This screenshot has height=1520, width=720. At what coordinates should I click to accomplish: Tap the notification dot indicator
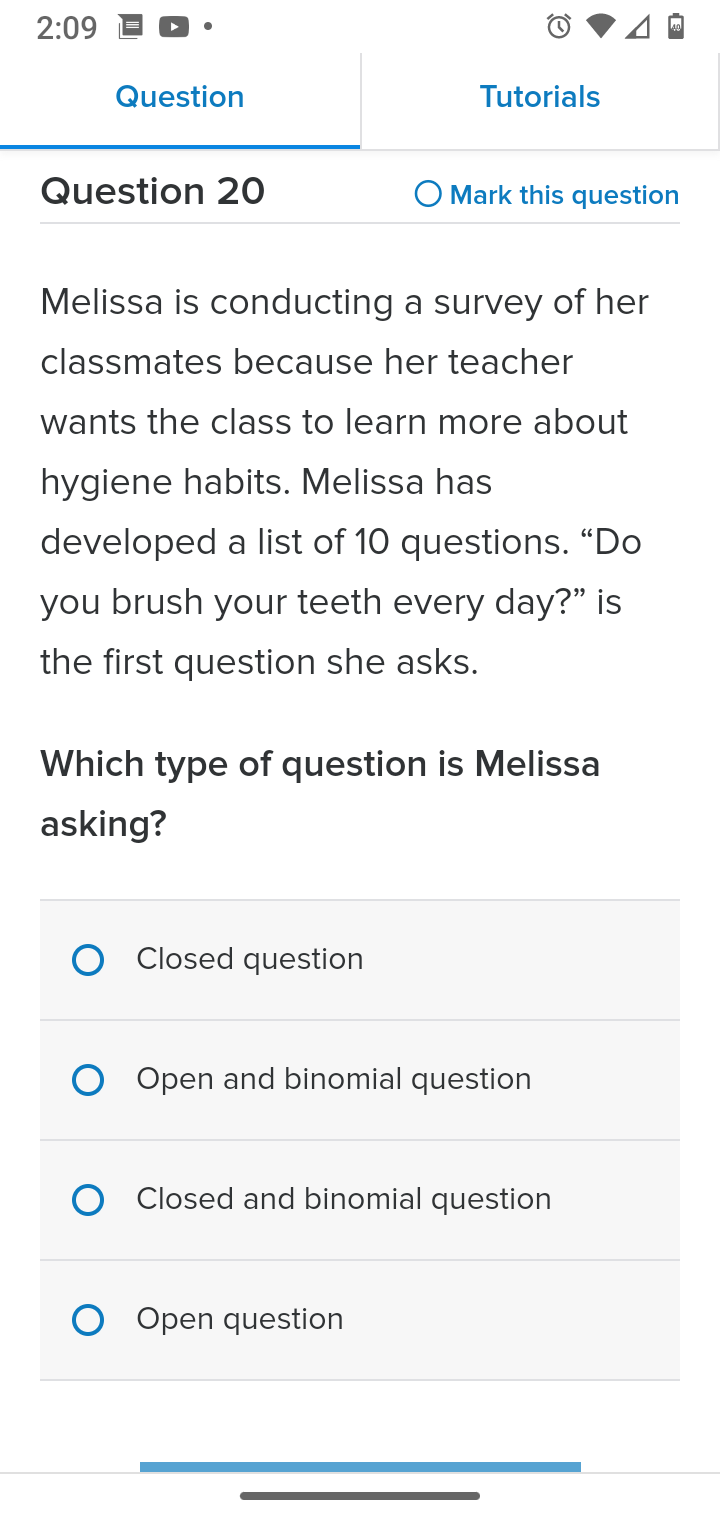click(x=208, y=27)
